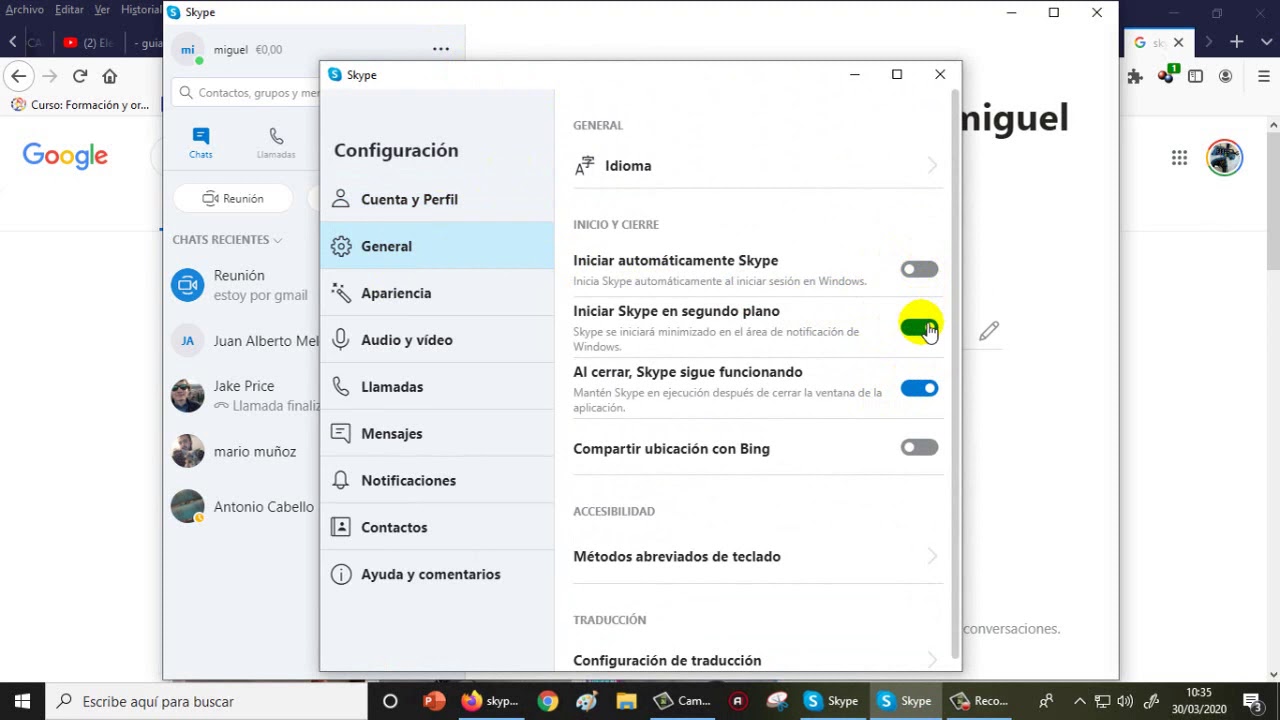
Task: Toggle Al cerrar, Skype sigue funcionando switch
Action: click(919, 388)
